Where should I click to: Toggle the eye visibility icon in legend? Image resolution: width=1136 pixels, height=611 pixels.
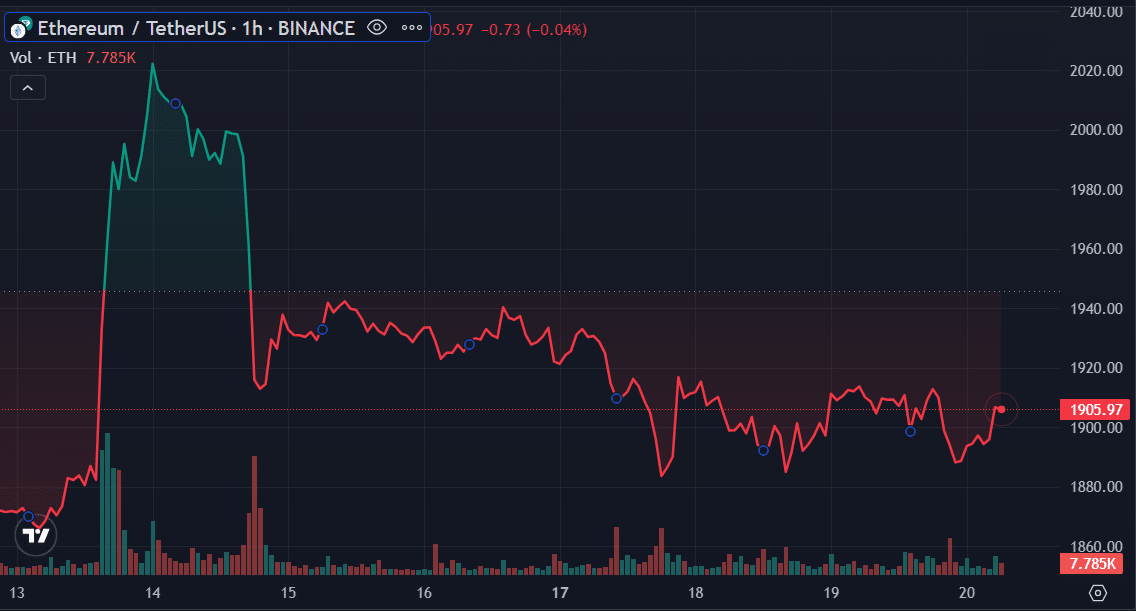point(377,28)
